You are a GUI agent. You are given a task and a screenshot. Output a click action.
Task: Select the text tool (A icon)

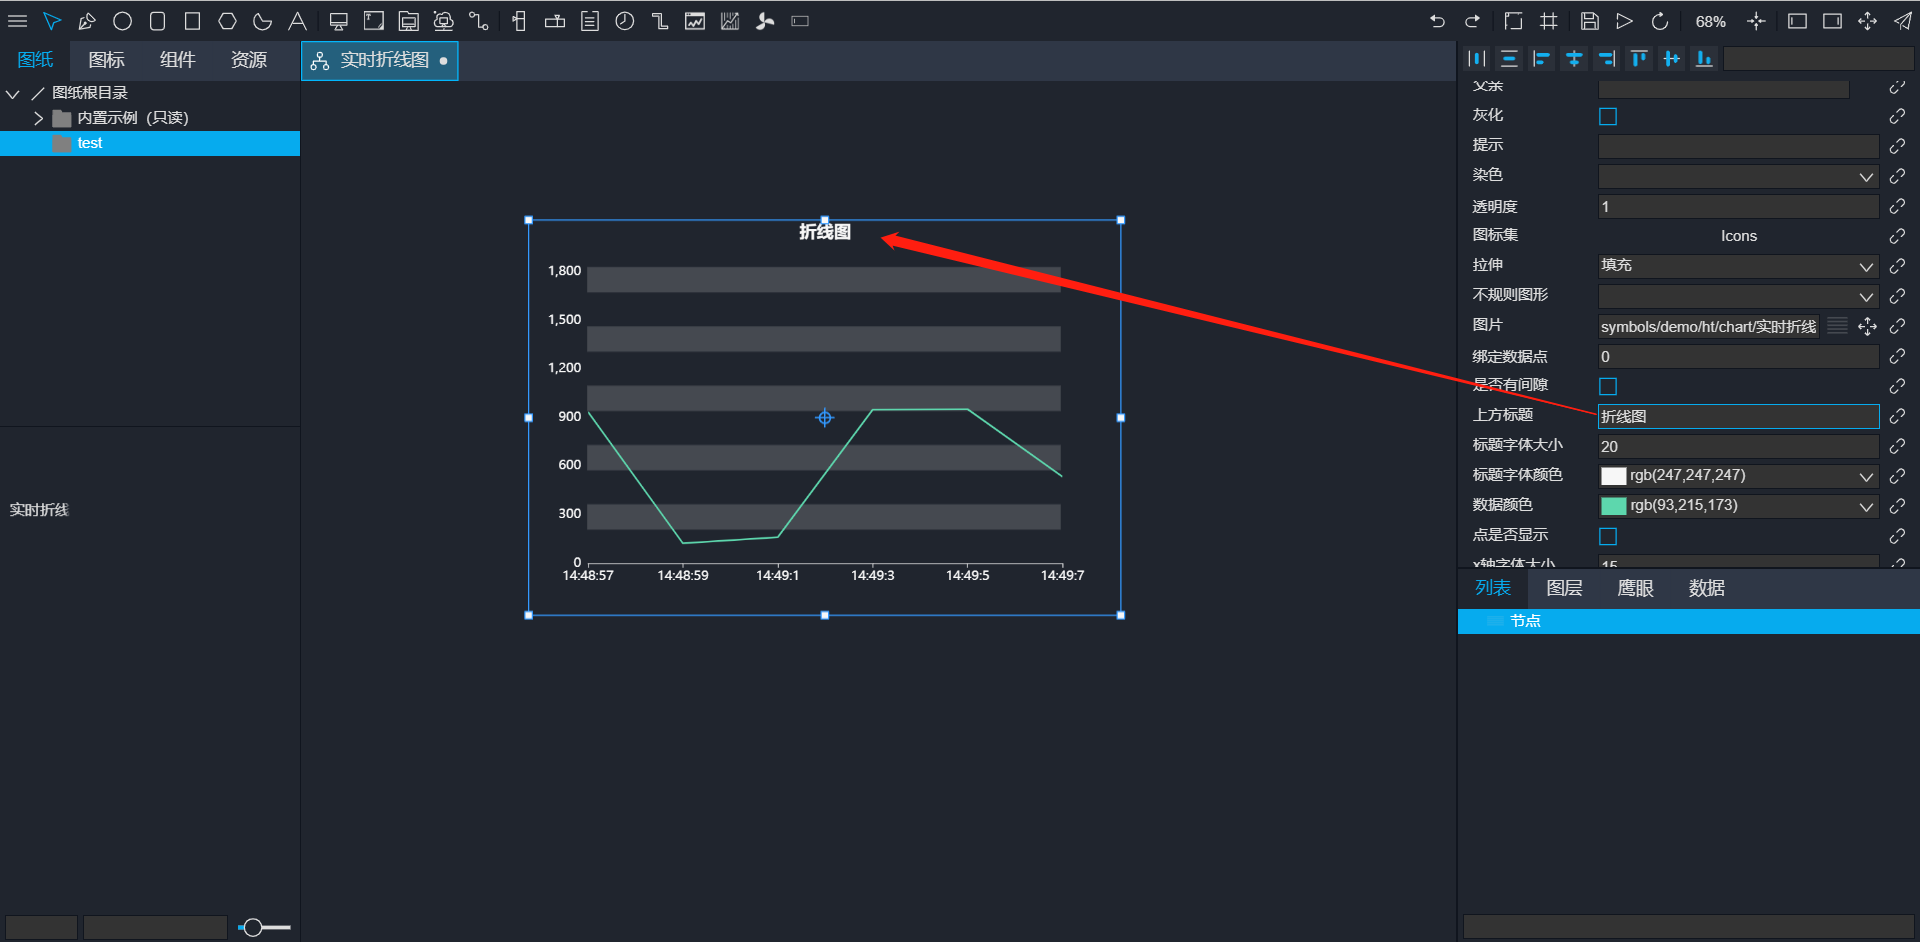(x=297, y=21)
